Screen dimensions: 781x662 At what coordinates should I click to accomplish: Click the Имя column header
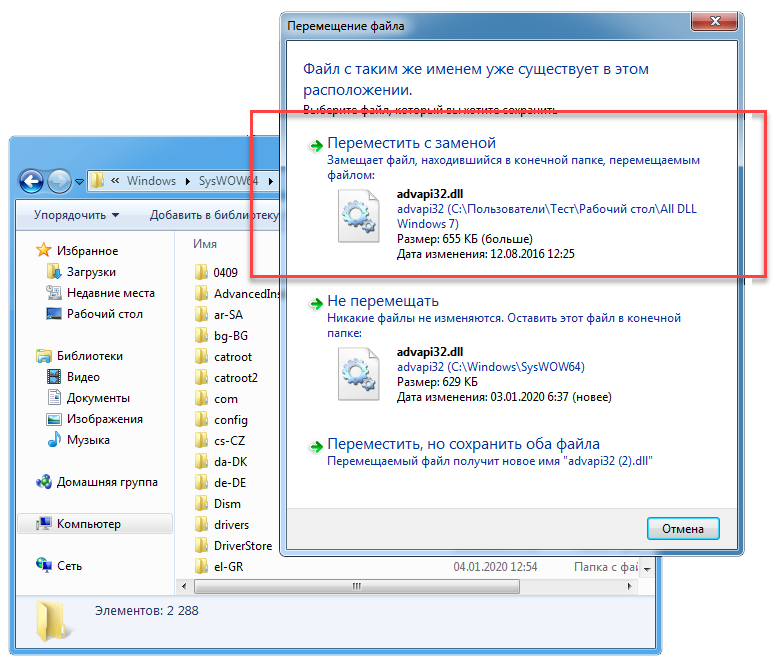point(205,244)
